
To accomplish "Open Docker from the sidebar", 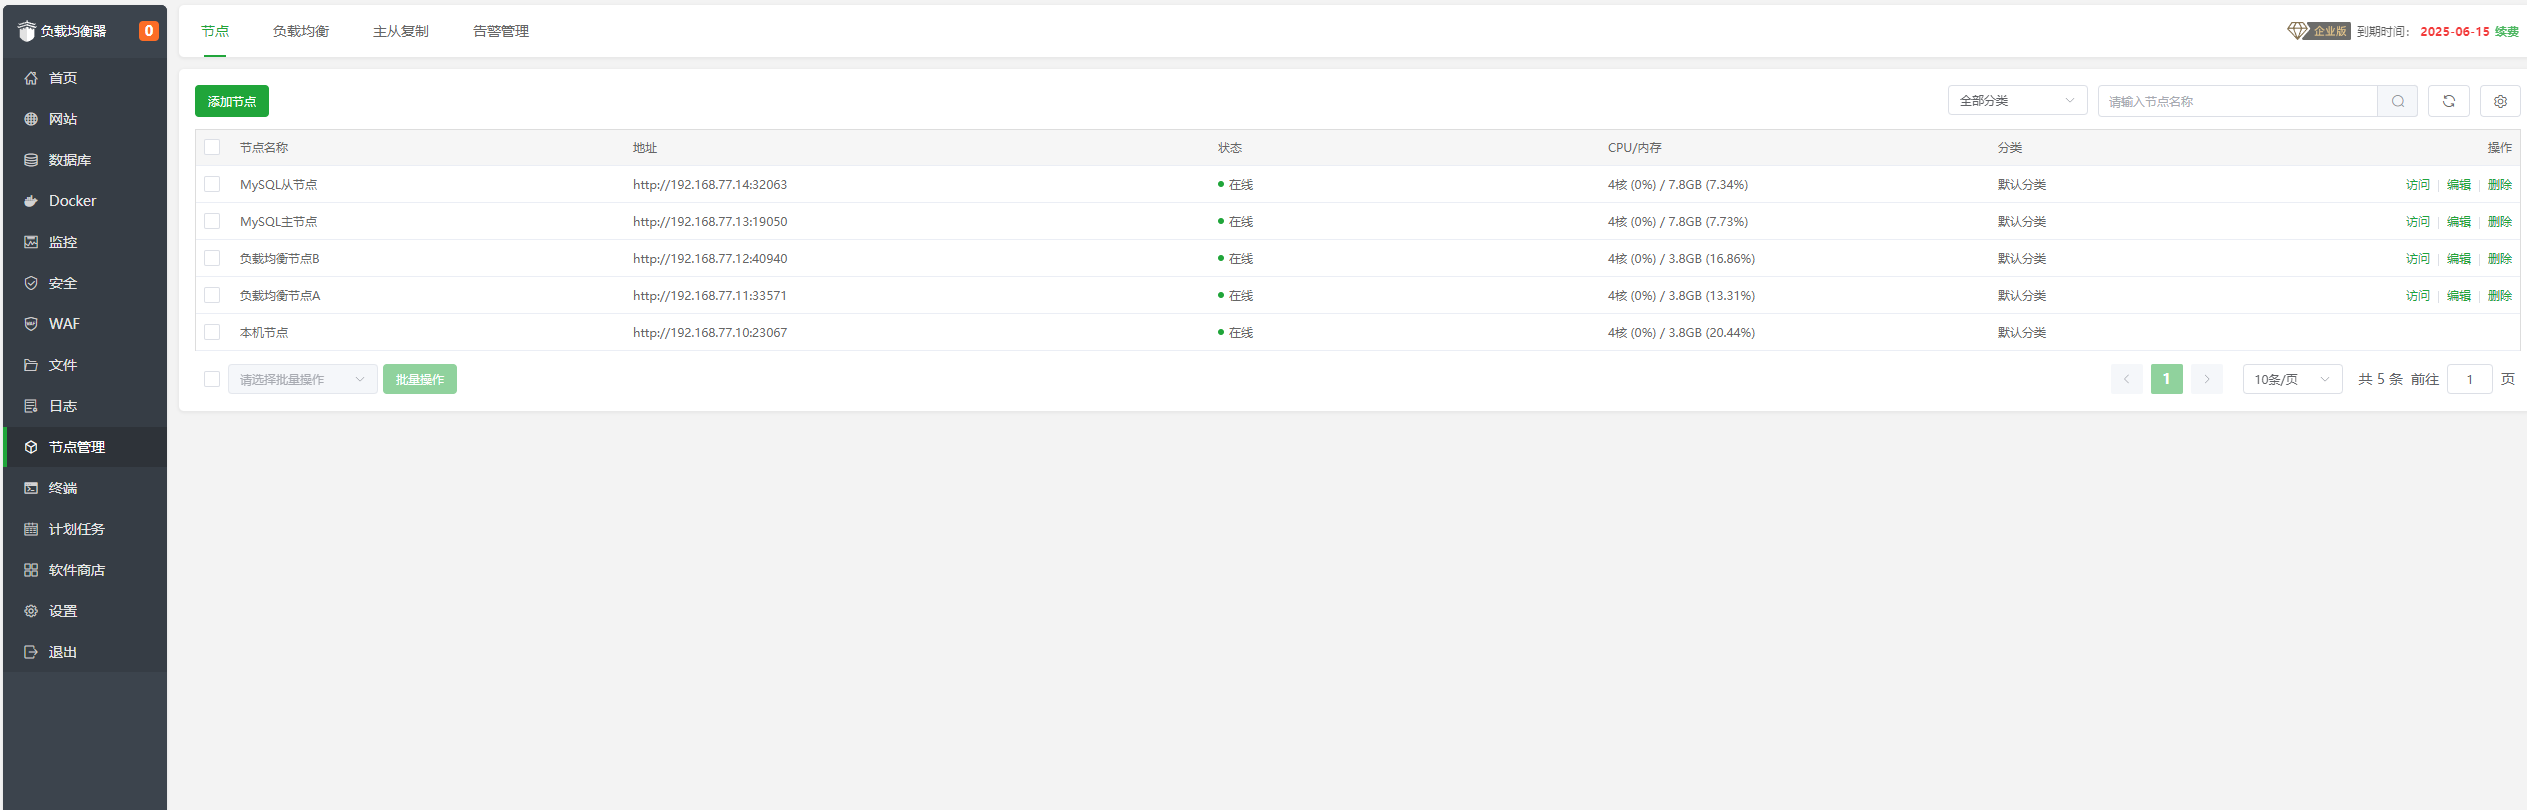I will pyautogui.click(x=72, y=201).
